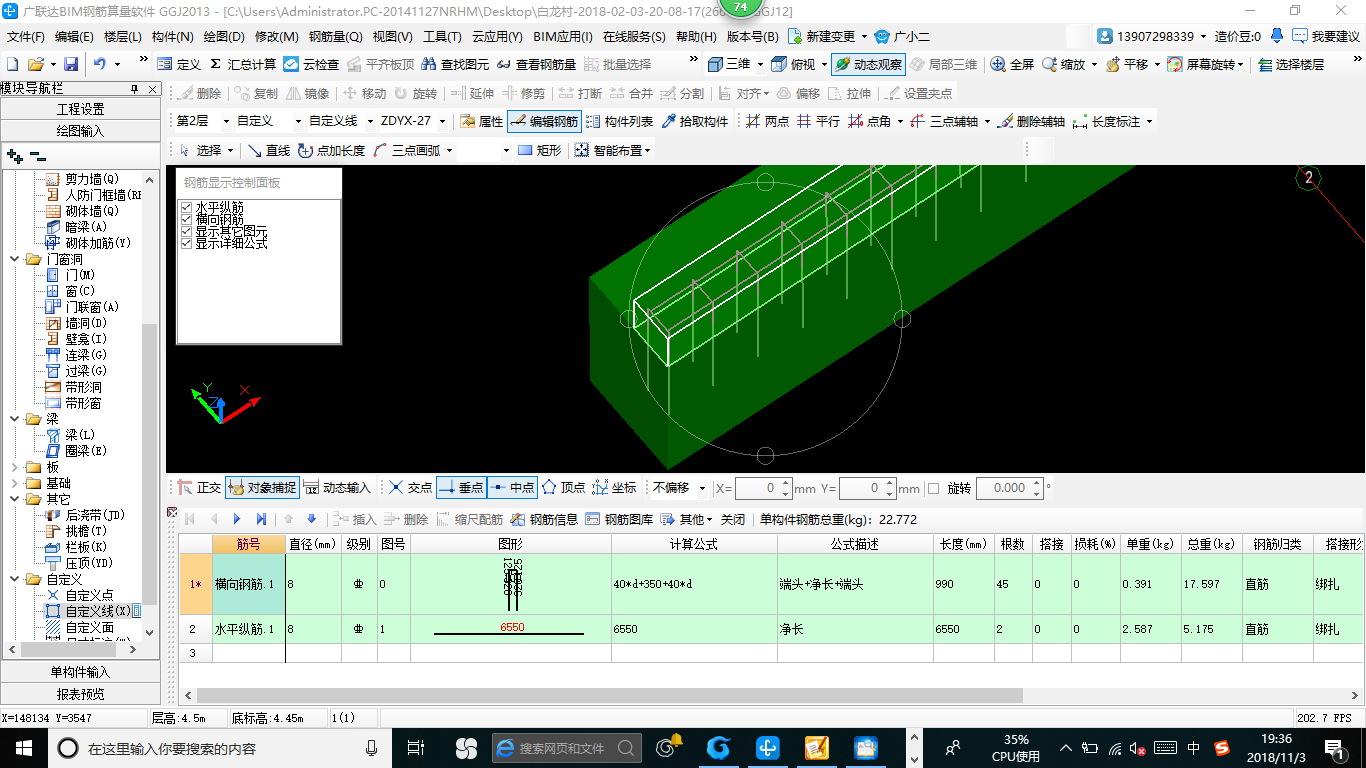This screenshot has width=1366, height=768.
Task: Click 删除辅轴 delete auxiliary axis
Action: coord(1031,122)
